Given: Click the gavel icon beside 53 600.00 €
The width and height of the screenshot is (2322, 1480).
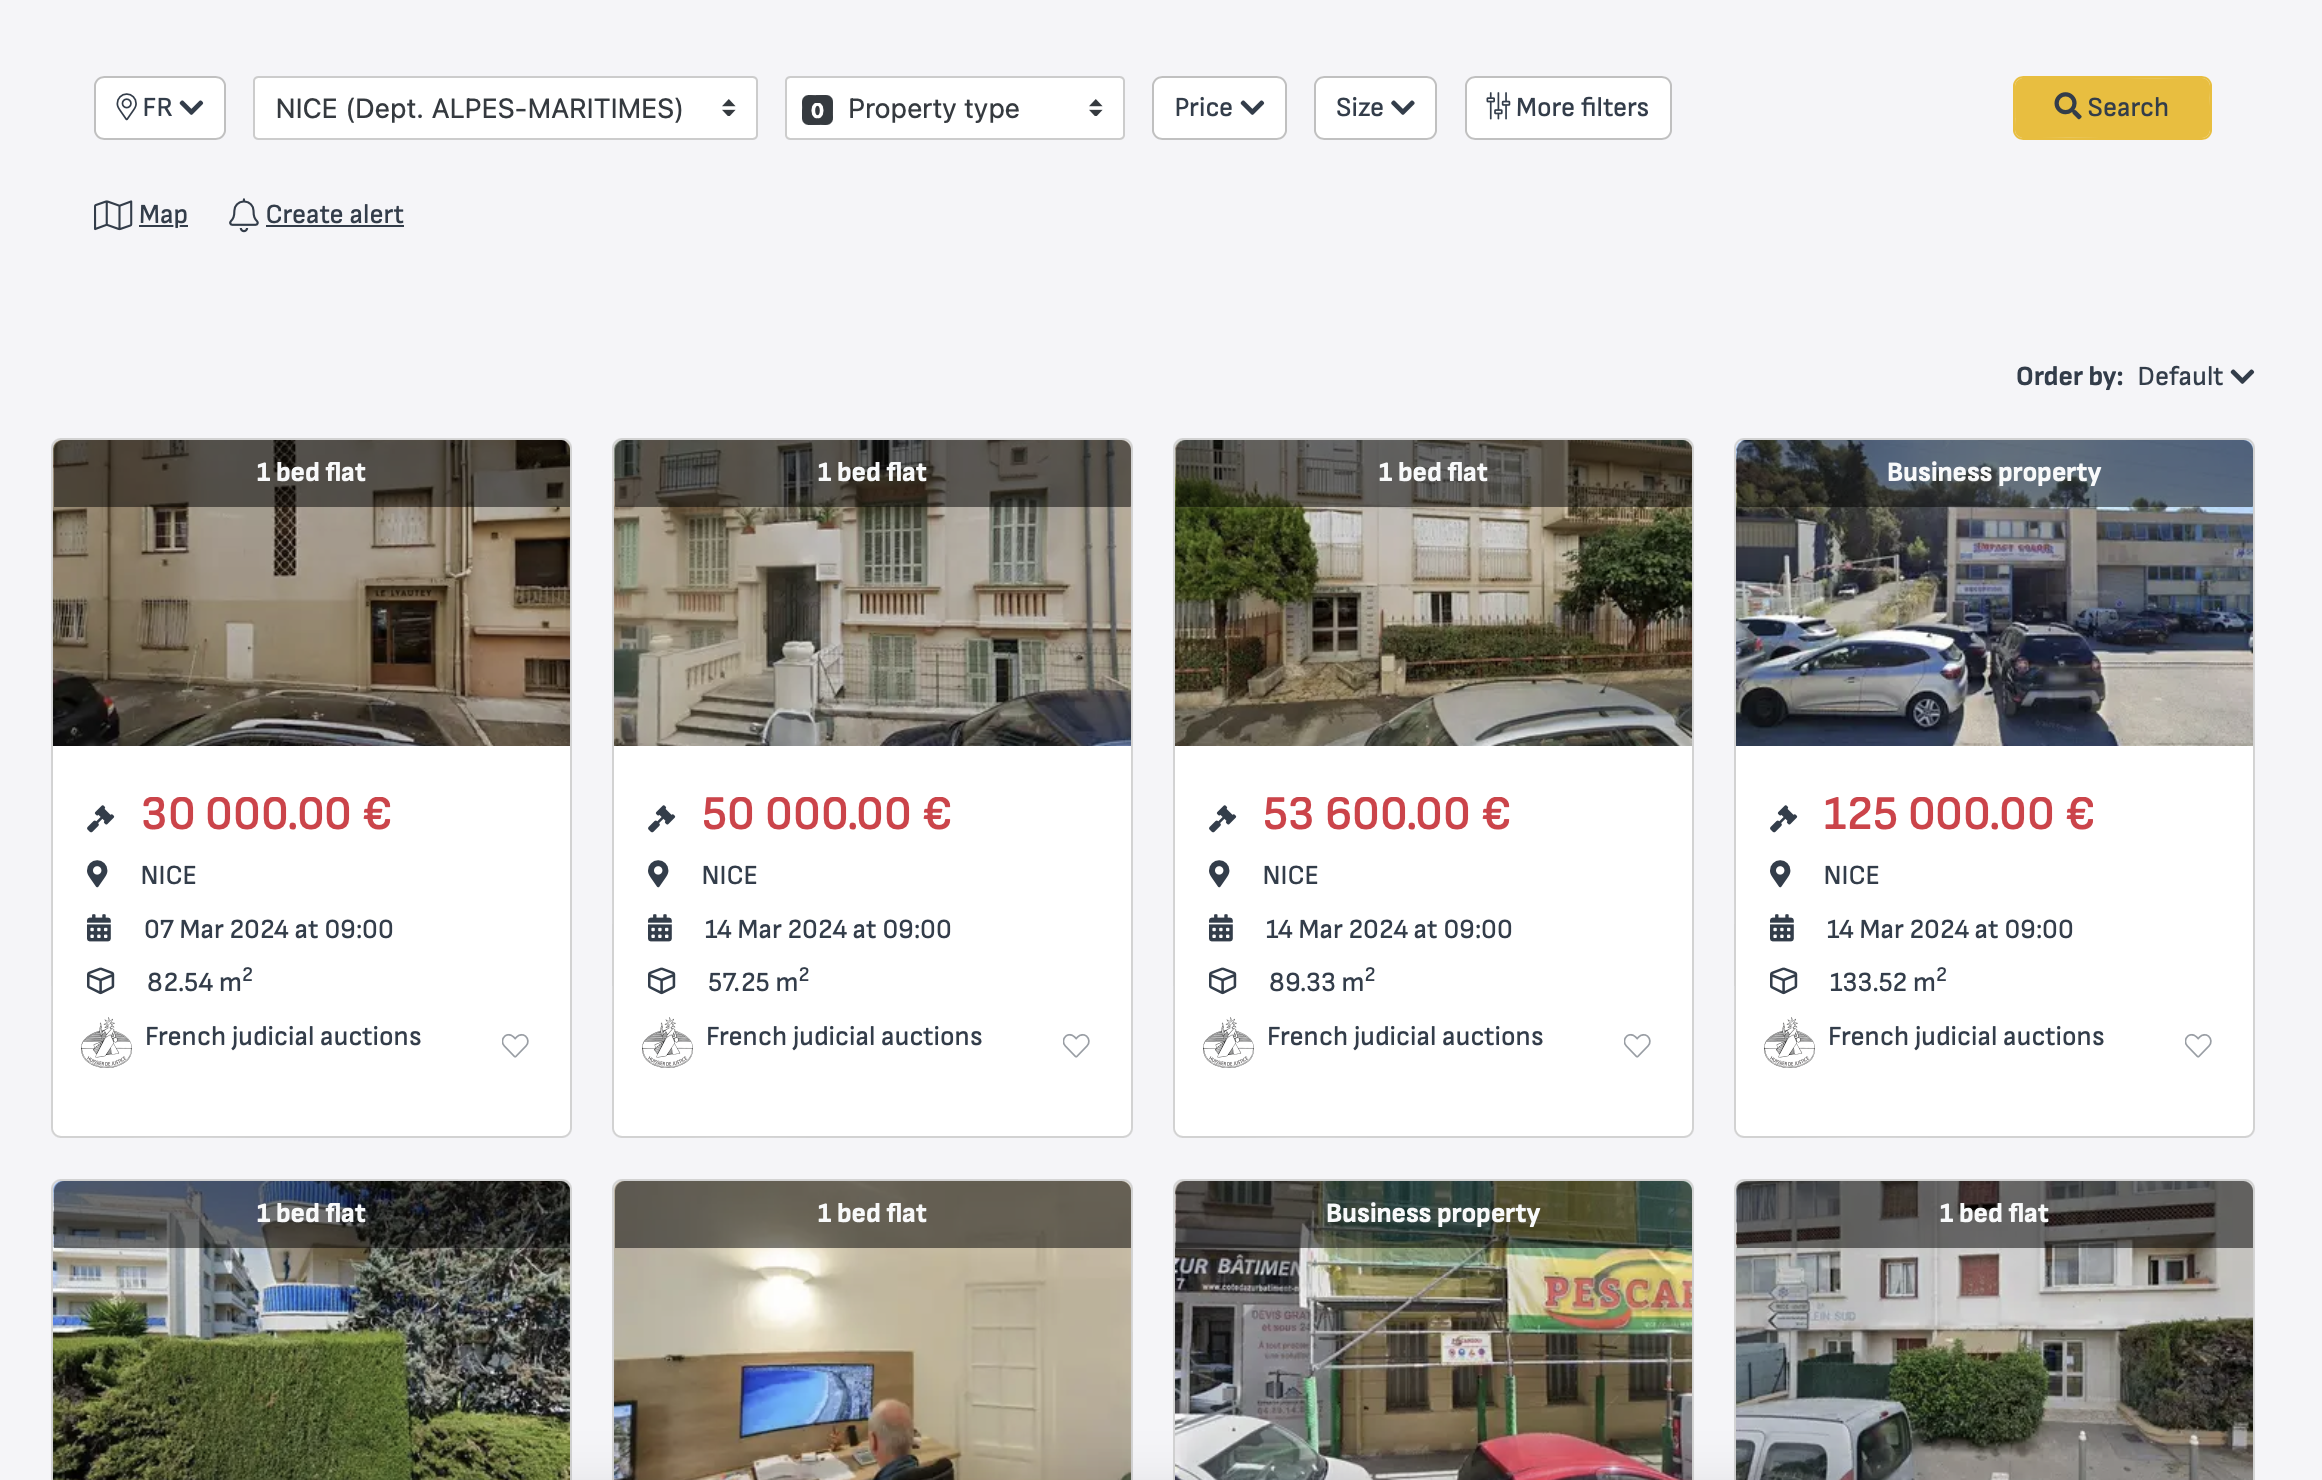Looking at the screenshot, I should [1222, 818].
